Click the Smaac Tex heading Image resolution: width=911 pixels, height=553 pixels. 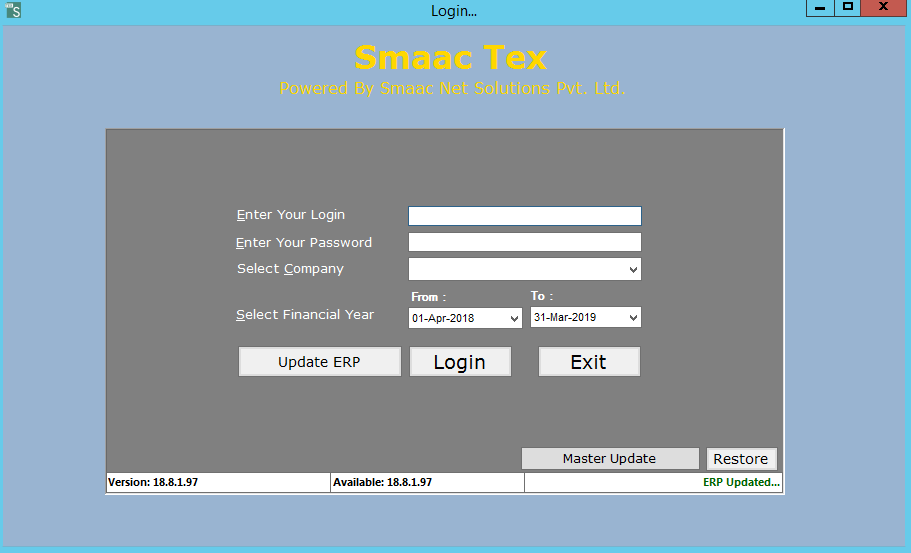click(451, 58)
